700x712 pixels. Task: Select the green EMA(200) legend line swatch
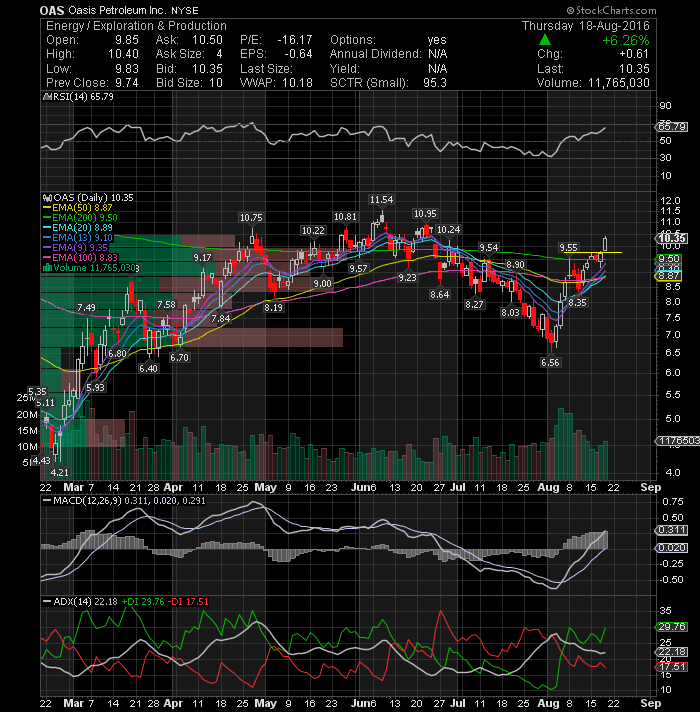pos(47,218)
